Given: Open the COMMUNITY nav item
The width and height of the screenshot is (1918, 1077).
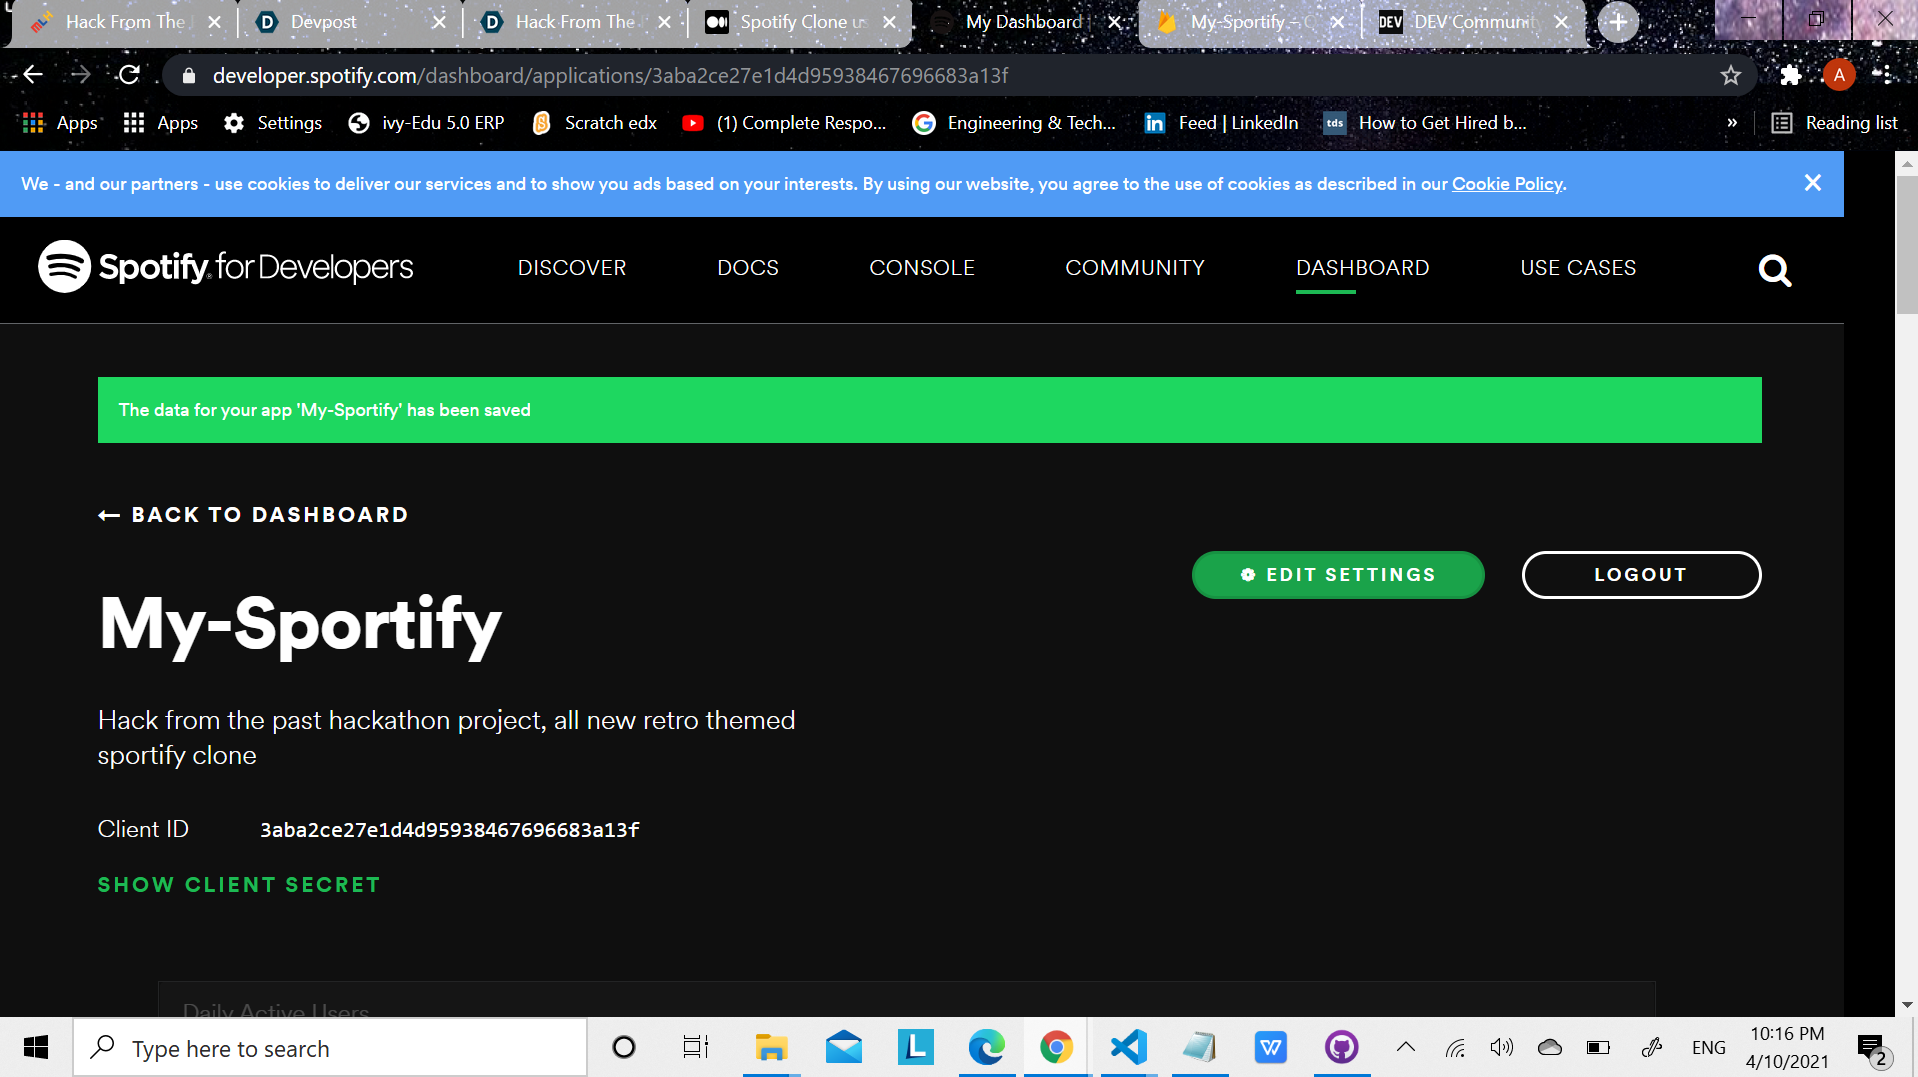Looking at the screenshot, I should pyautogui.click(x=1135, y=268).
